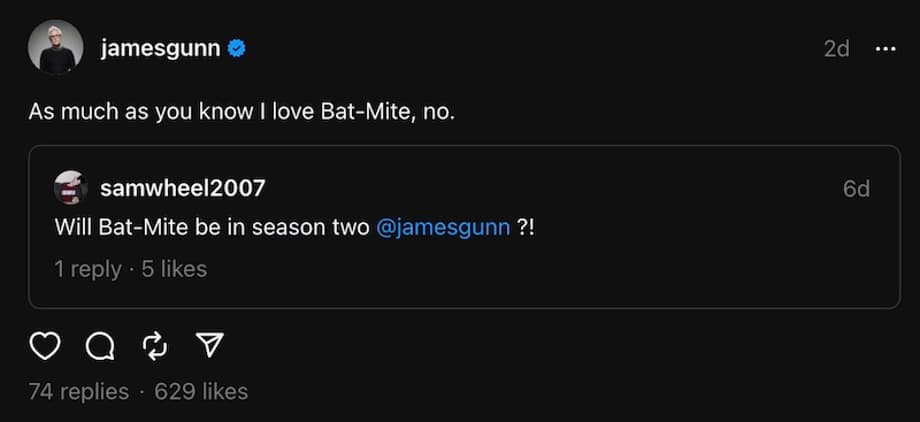Click the '2d' post timestamp

(x=836, y=49)
